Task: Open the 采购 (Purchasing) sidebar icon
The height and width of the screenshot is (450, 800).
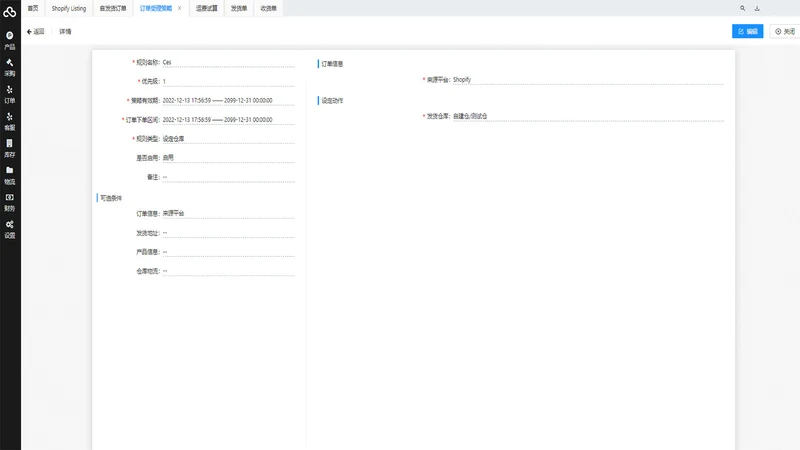Action: 10,67
